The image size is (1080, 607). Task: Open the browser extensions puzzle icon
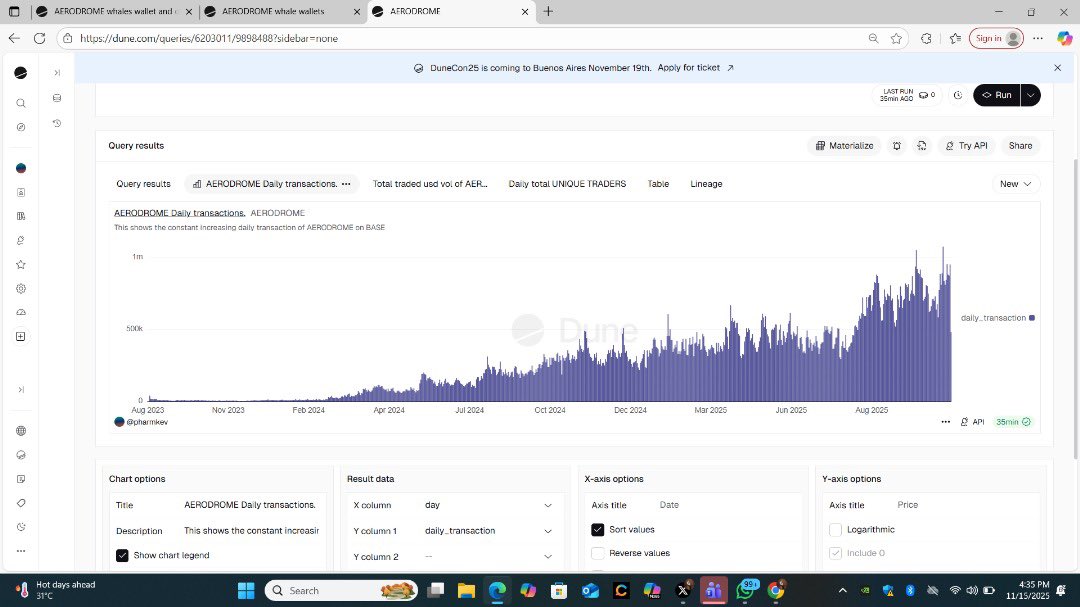pos(926,39)
